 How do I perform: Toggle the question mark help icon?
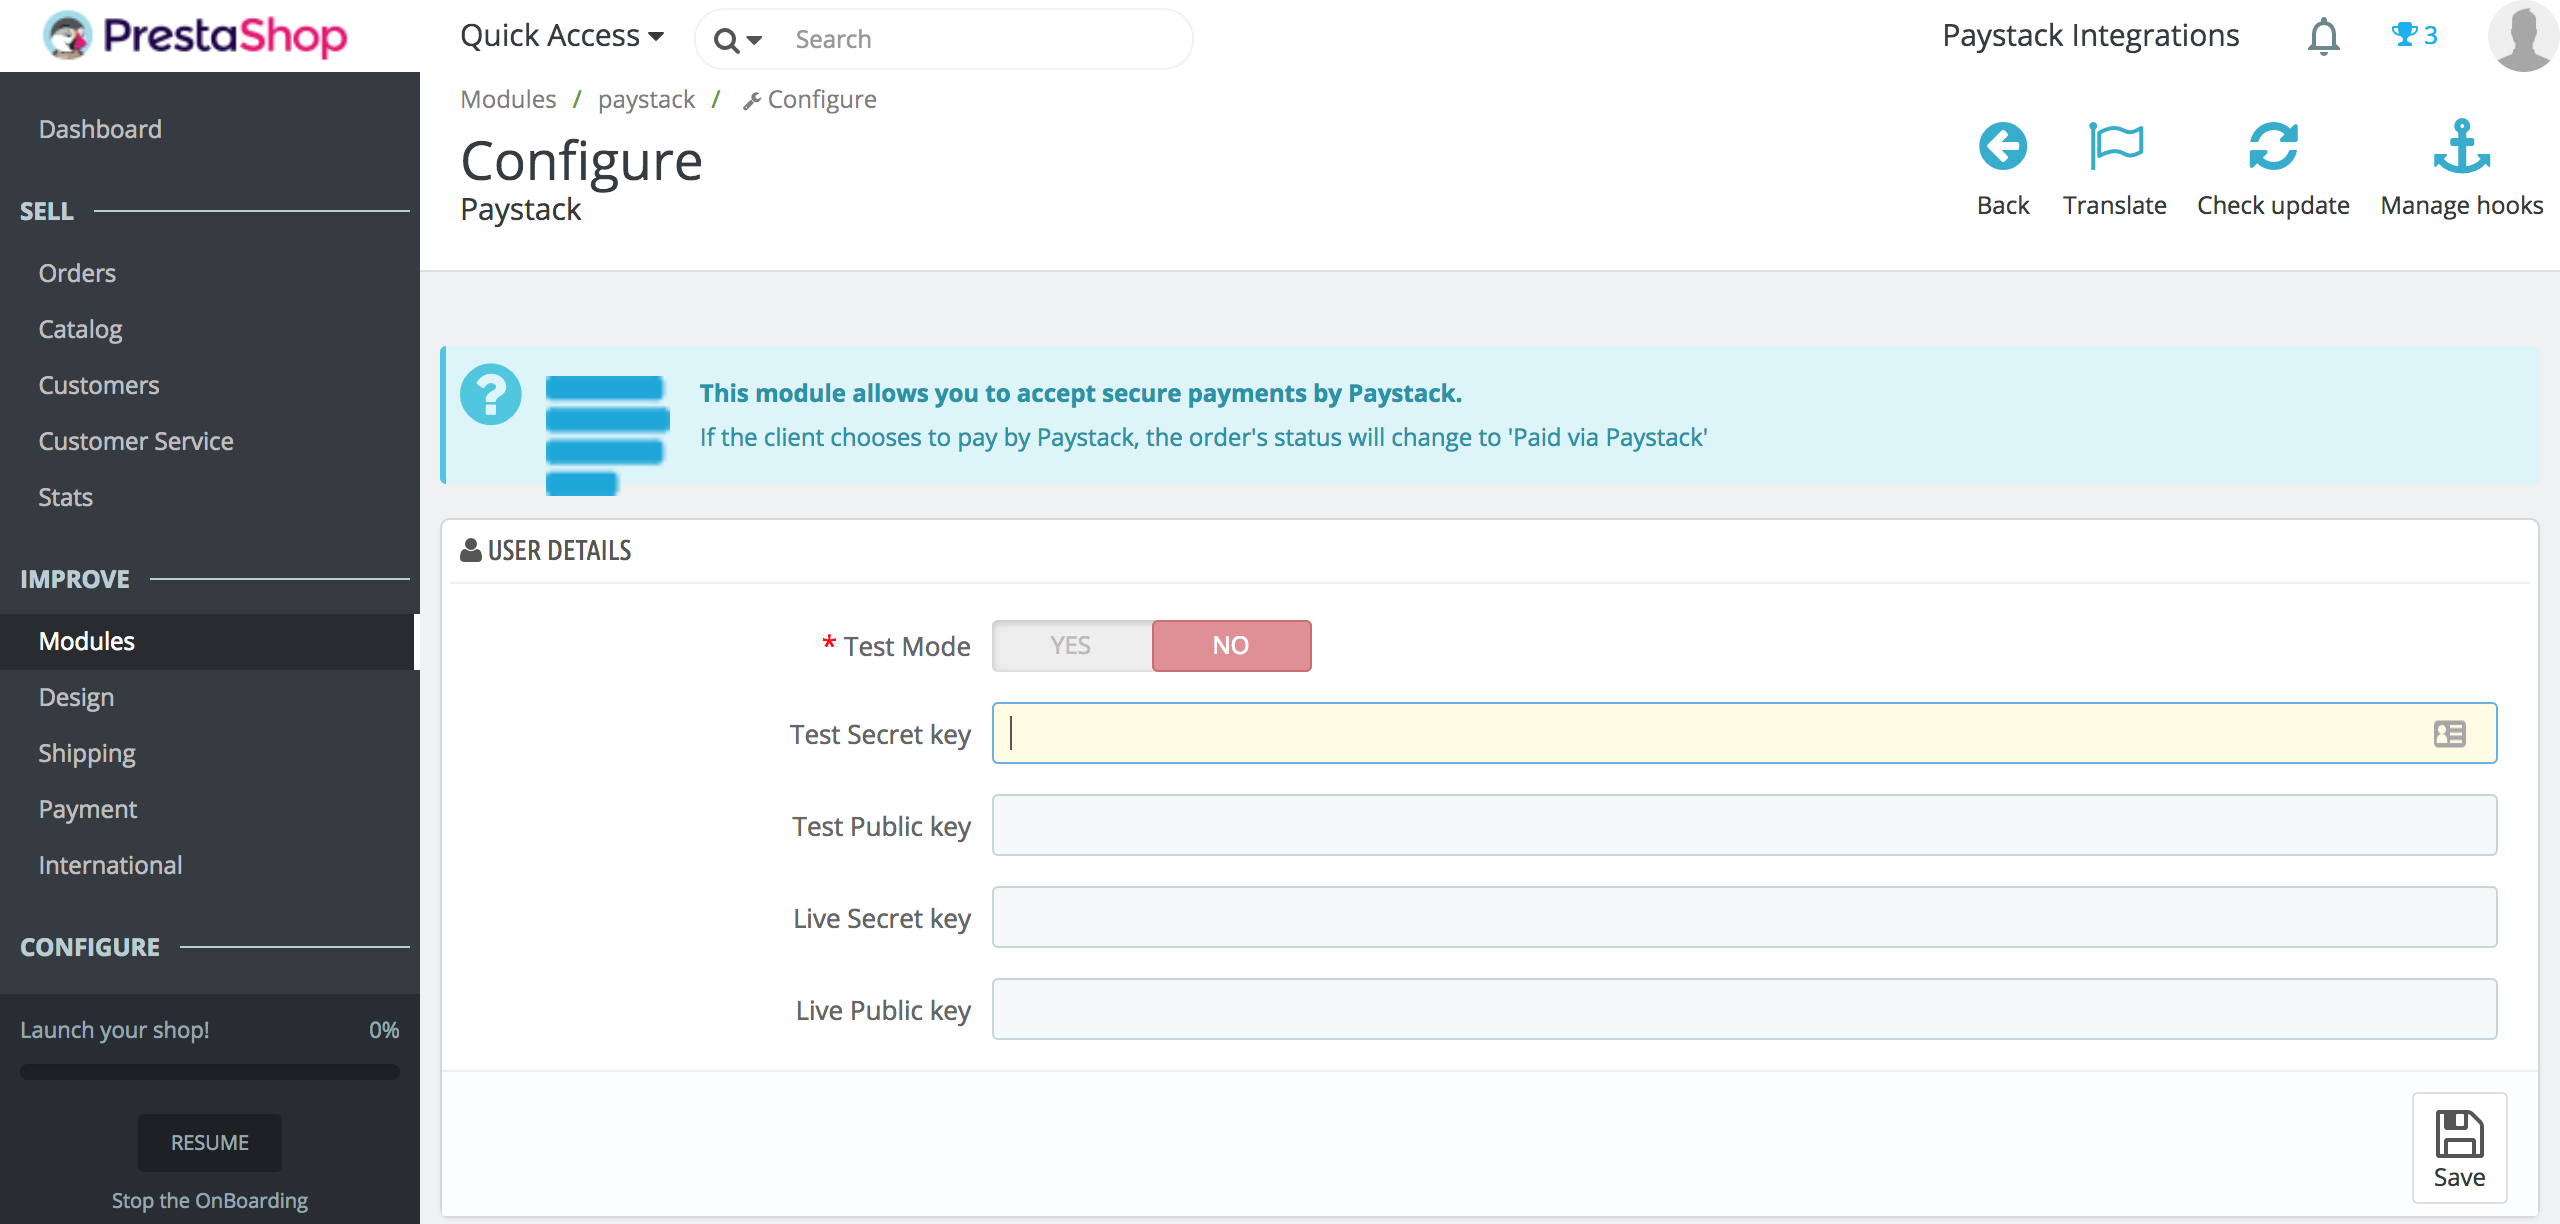tap(488, 393)
